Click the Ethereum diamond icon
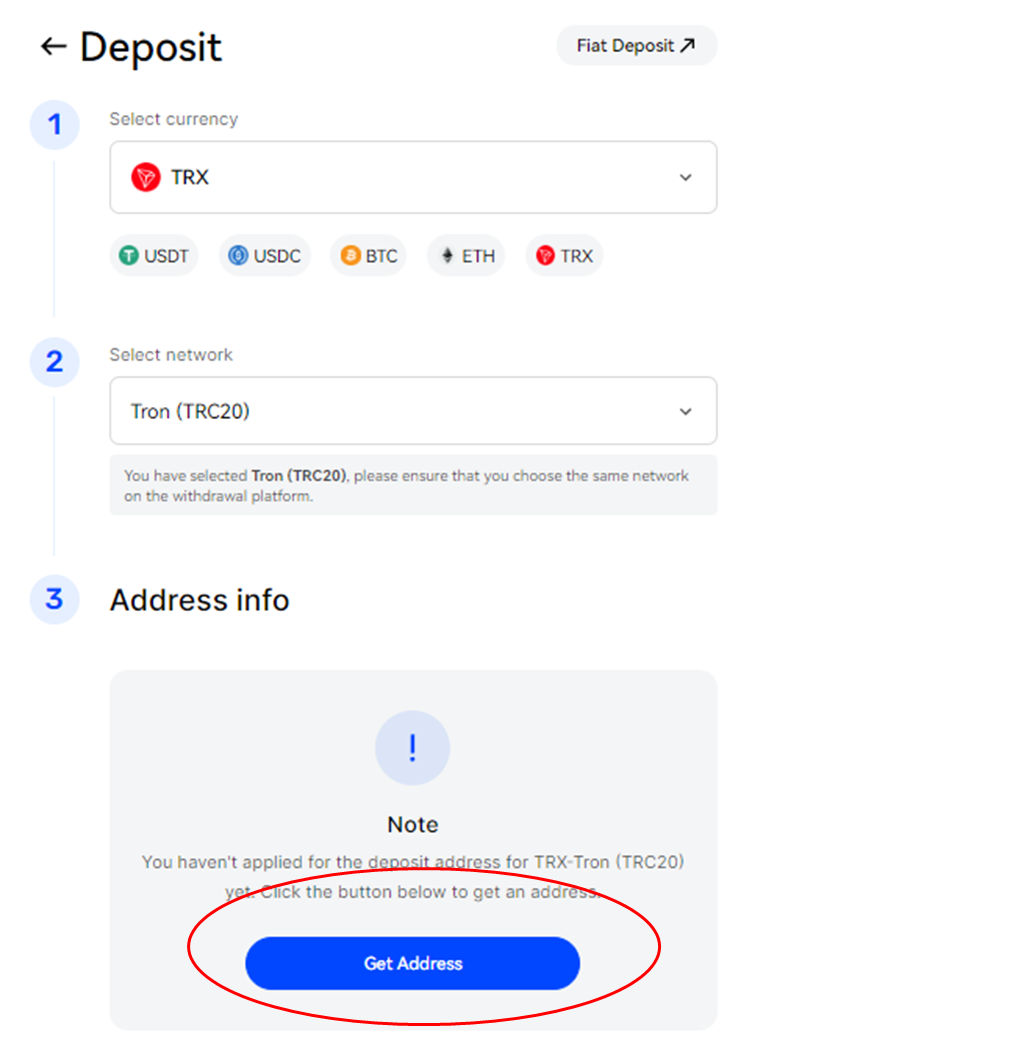The image size is (1021, 1043). tap(448, 255)
